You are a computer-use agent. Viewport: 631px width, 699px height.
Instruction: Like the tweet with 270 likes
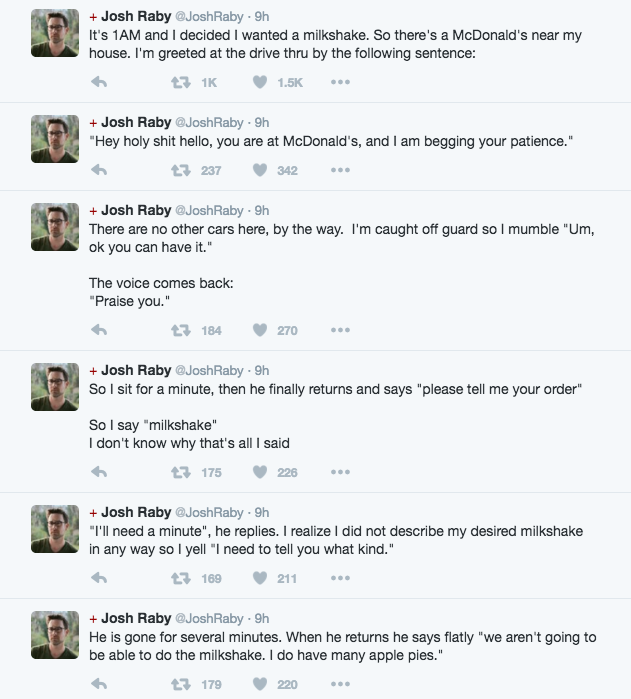pos(260,330)
